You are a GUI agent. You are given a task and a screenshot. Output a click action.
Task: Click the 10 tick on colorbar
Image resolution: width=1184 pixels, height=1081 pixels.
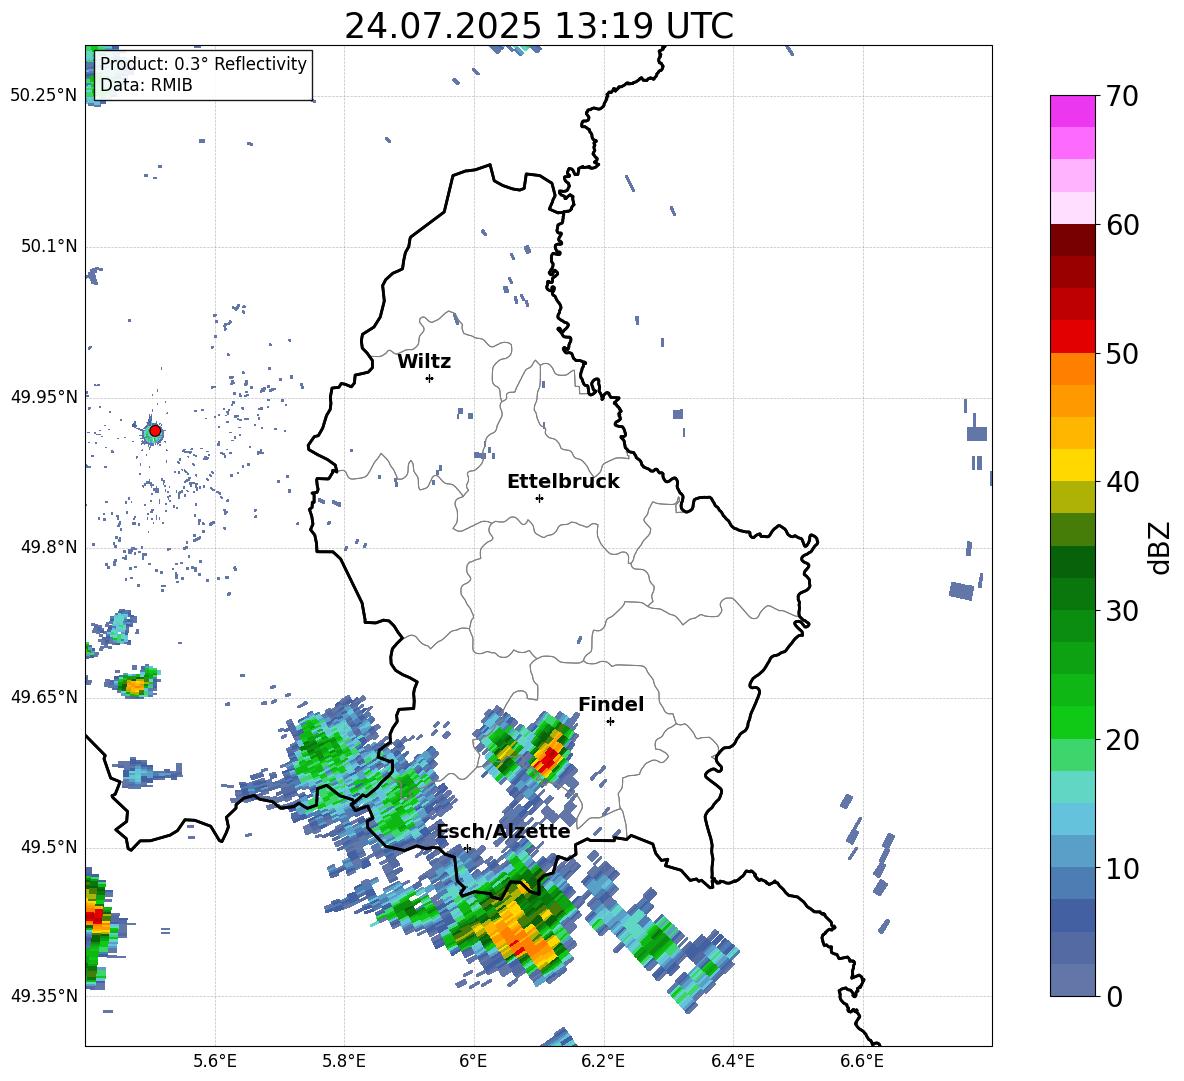pos(1122,868)
